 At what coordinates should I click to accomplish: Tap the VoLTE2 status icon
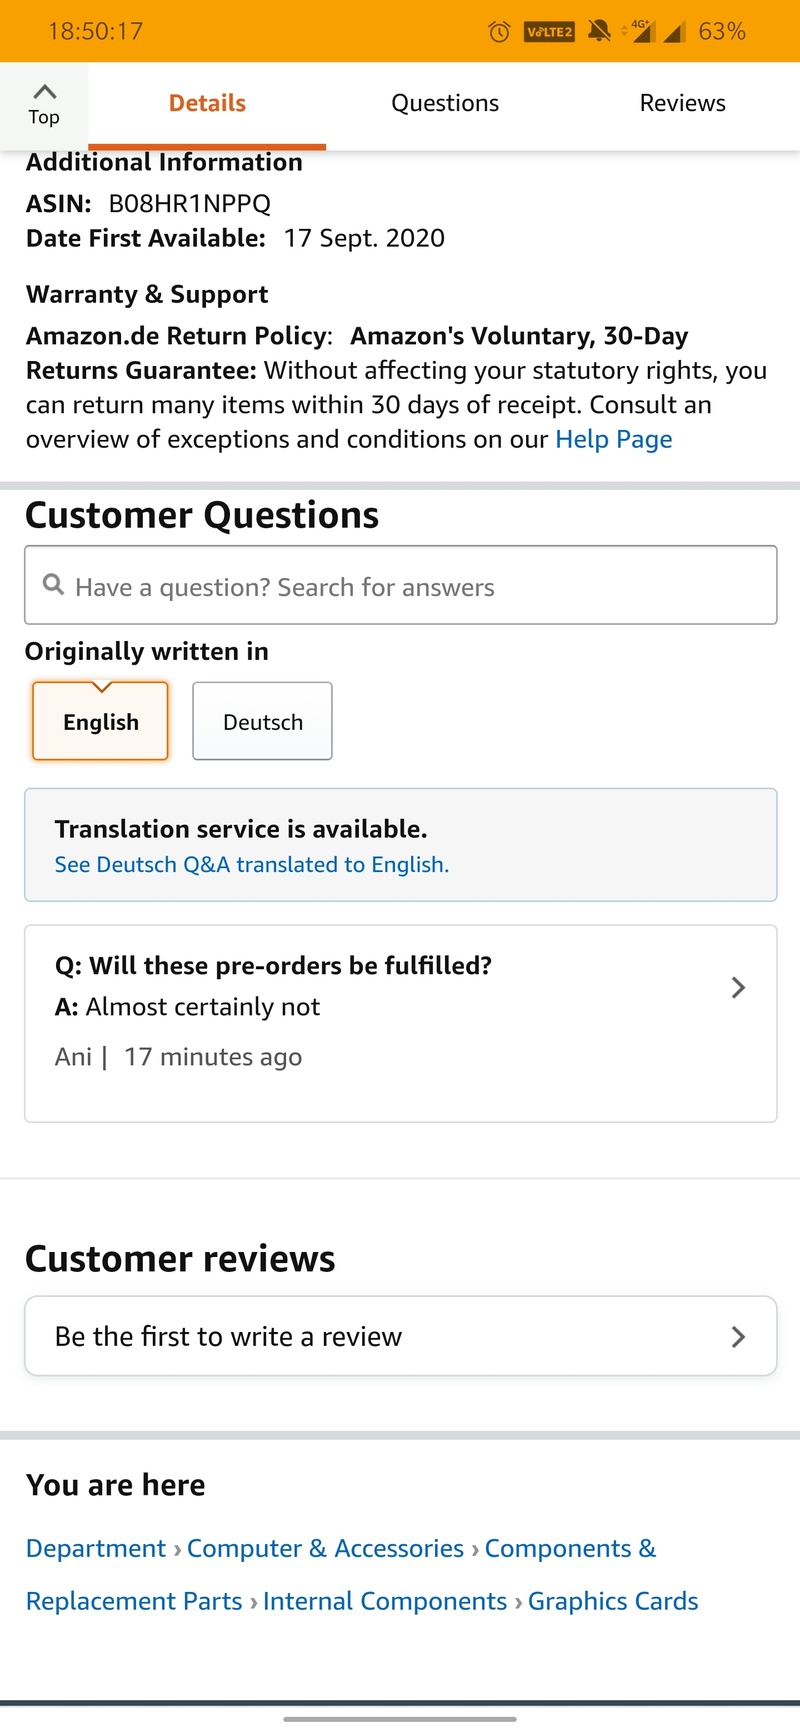(549, 32)
